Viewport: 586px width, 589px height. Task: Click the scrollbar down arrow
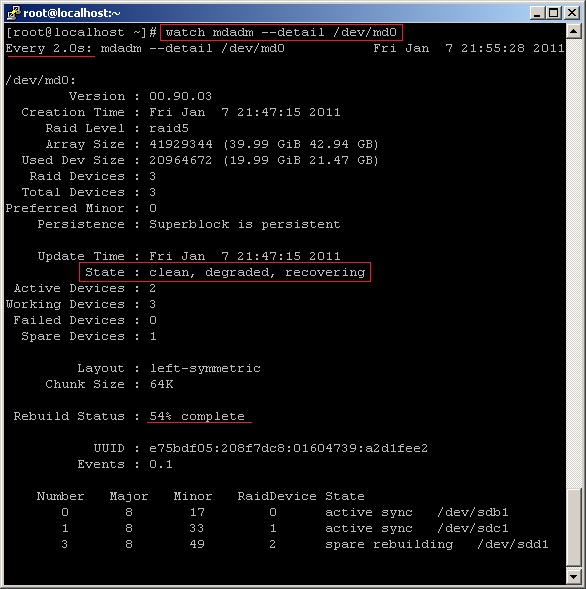(574, 577)
